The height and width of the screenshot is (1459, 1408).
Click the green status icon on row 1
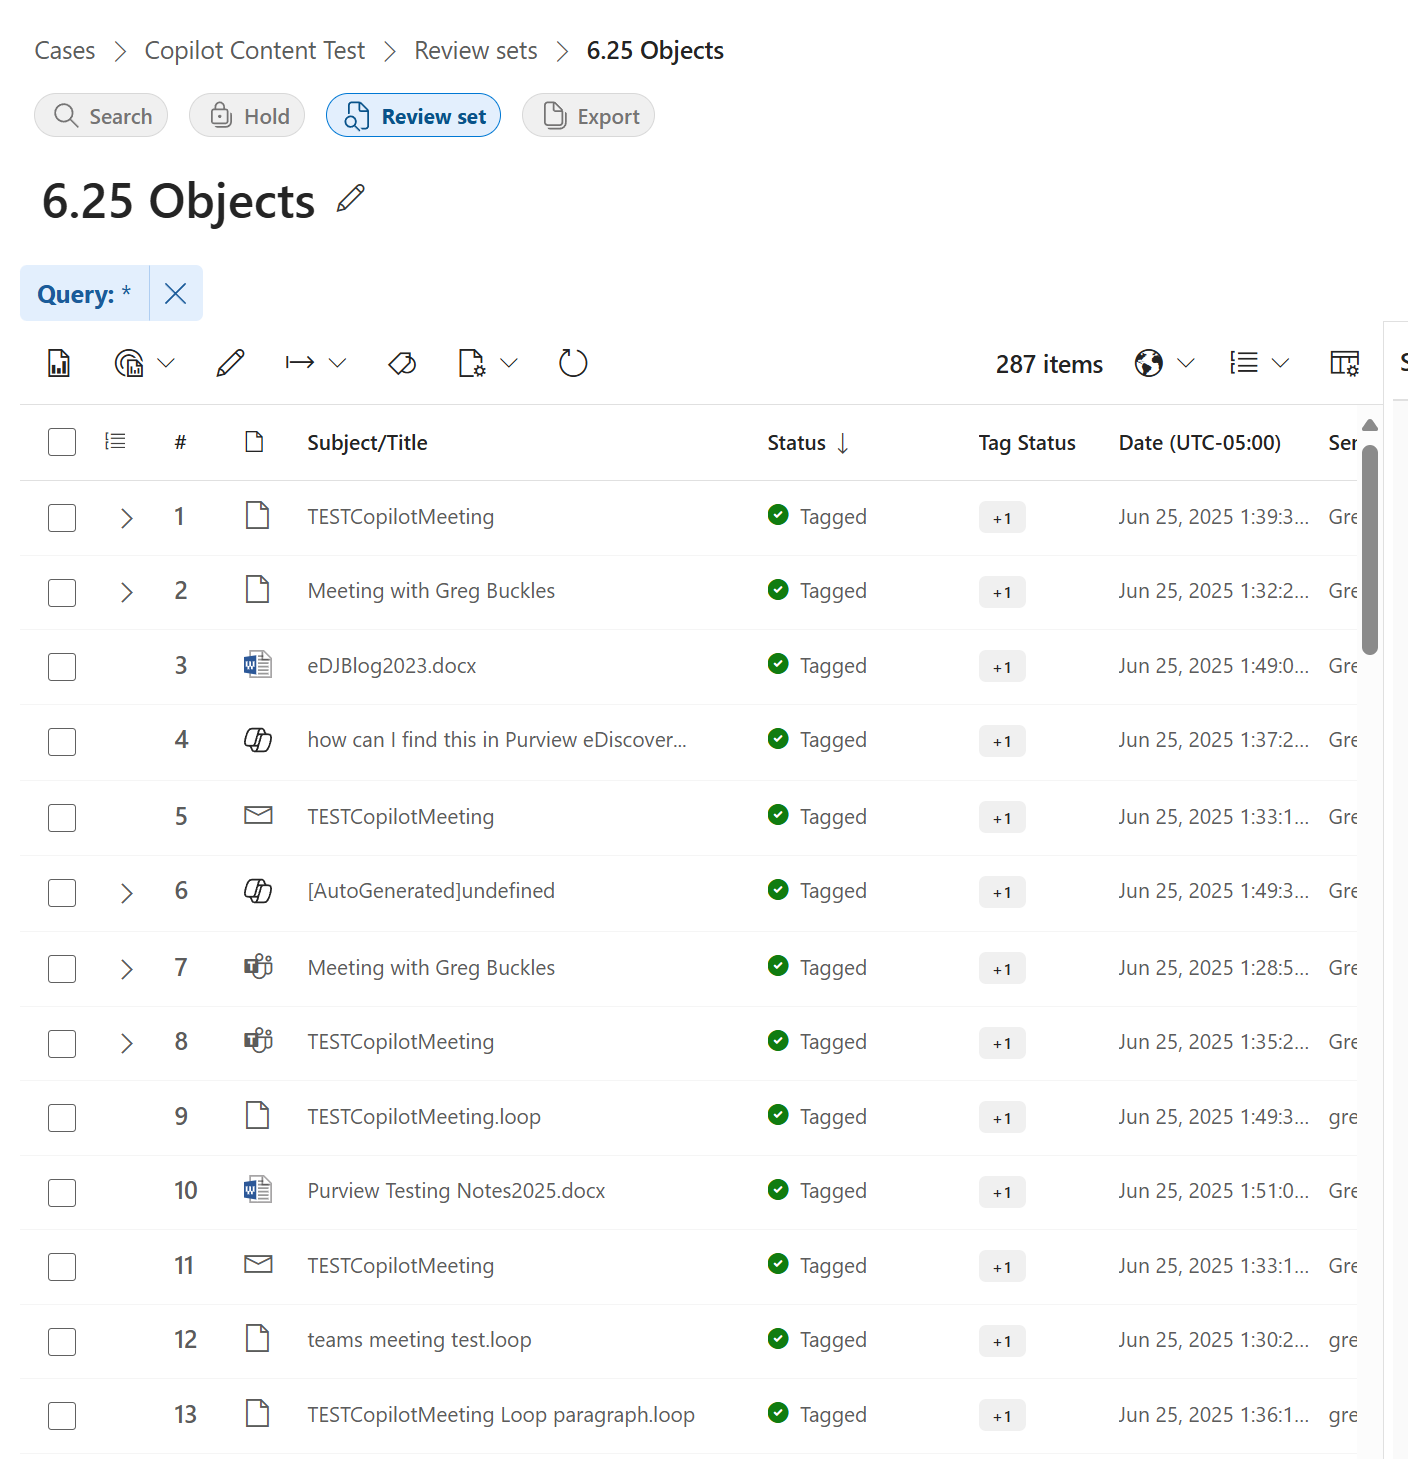tap(778, 515)
